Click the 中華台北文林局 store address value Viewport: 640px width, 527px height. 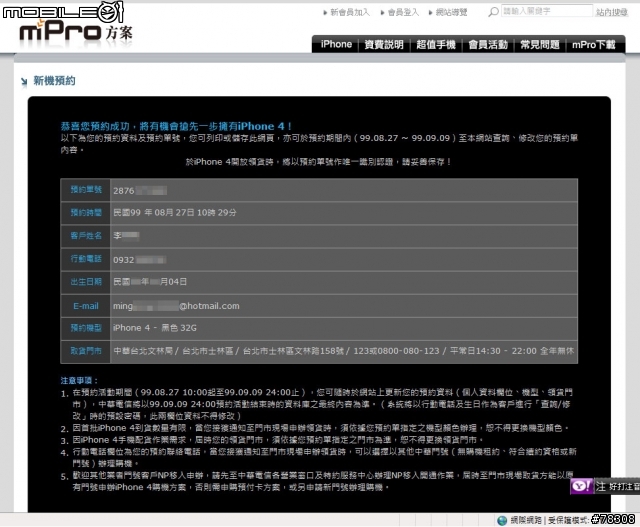click(344, 351)
